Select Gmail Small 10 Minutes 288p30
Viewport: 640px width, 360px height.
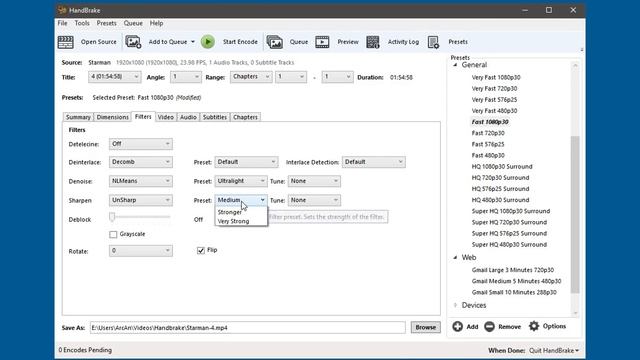[514, 292]
